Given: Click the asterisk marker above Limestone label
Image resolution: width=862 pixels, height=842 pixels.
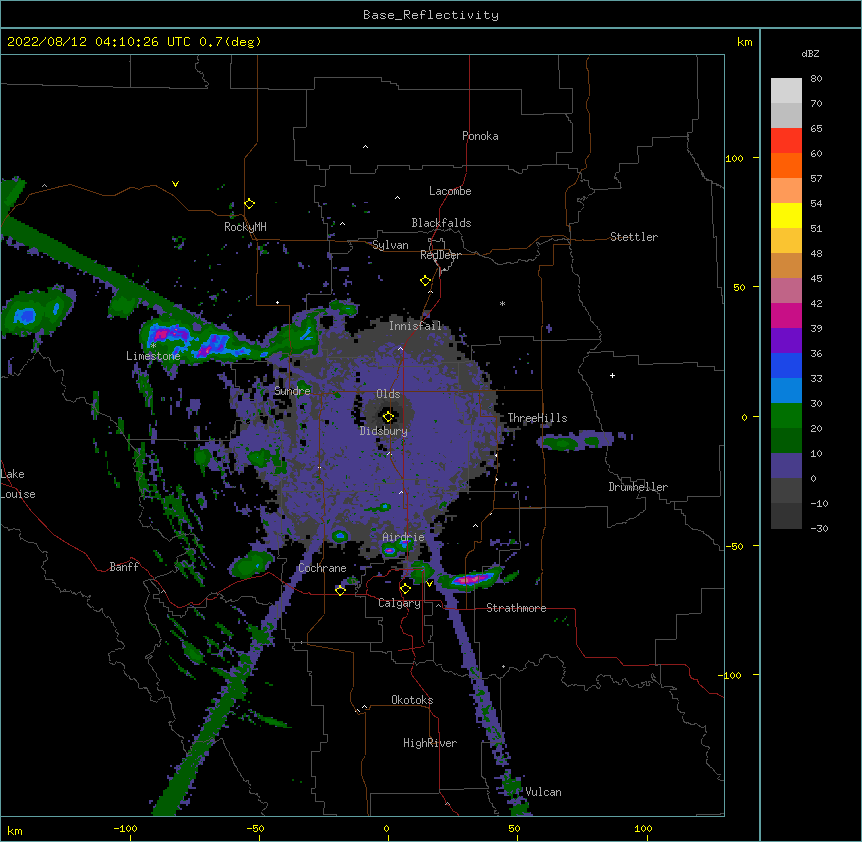Looking at the screenshot, I should coord(153,345).
